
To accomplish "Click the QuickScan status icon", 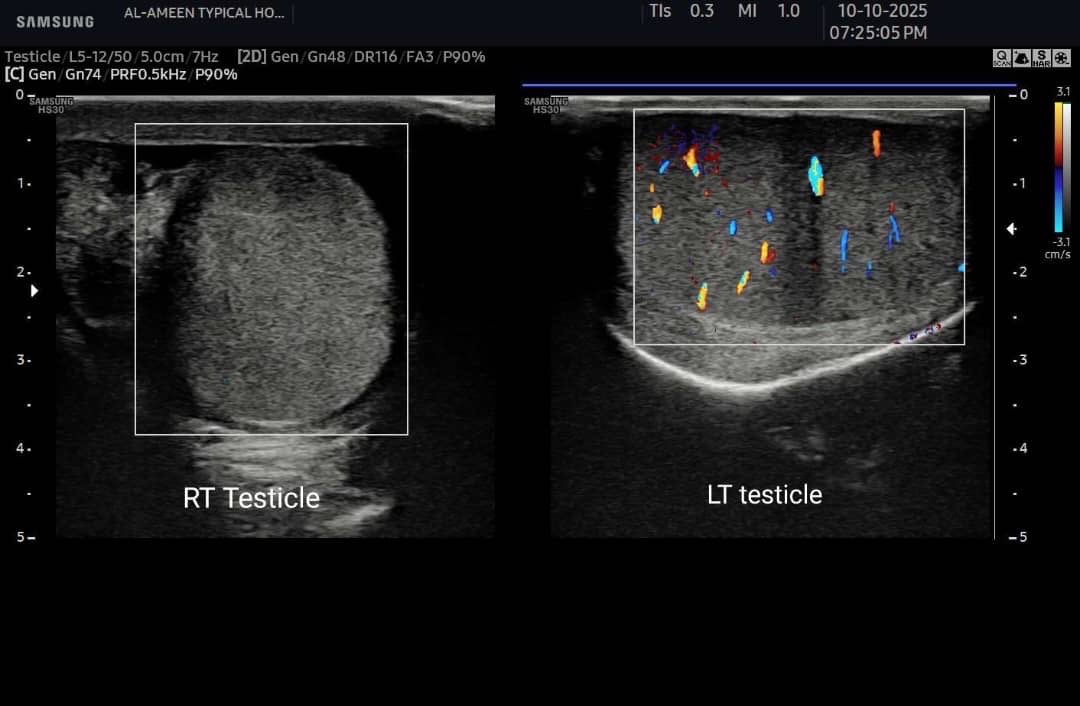I will [1001, 58].
